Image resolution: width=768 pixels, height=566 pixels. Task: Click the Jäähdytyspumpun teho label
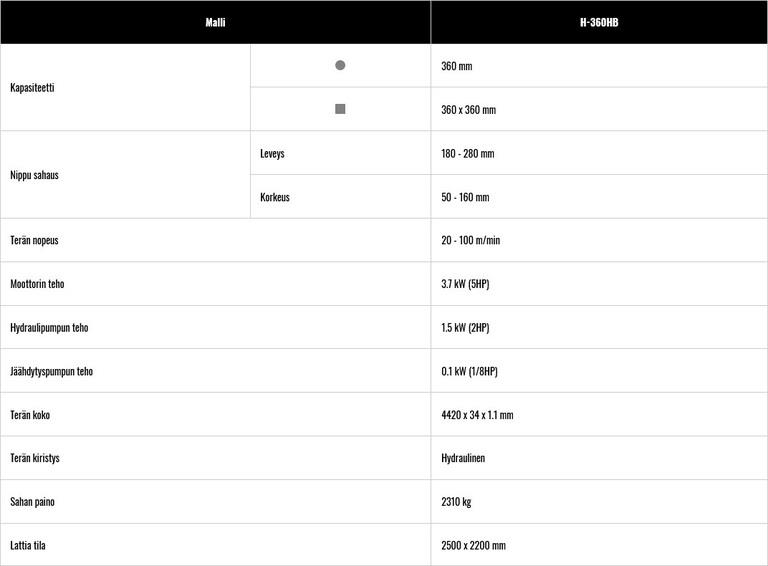[x=51, y=371]
